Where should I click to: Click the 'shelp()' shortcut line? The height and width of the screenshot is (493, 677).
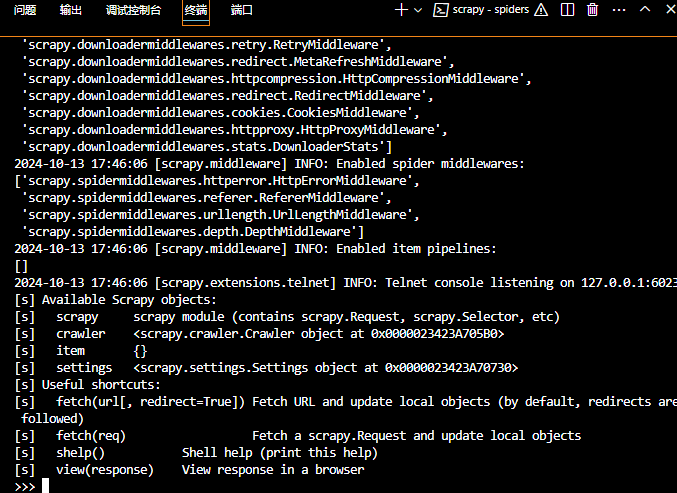[196, 453]
